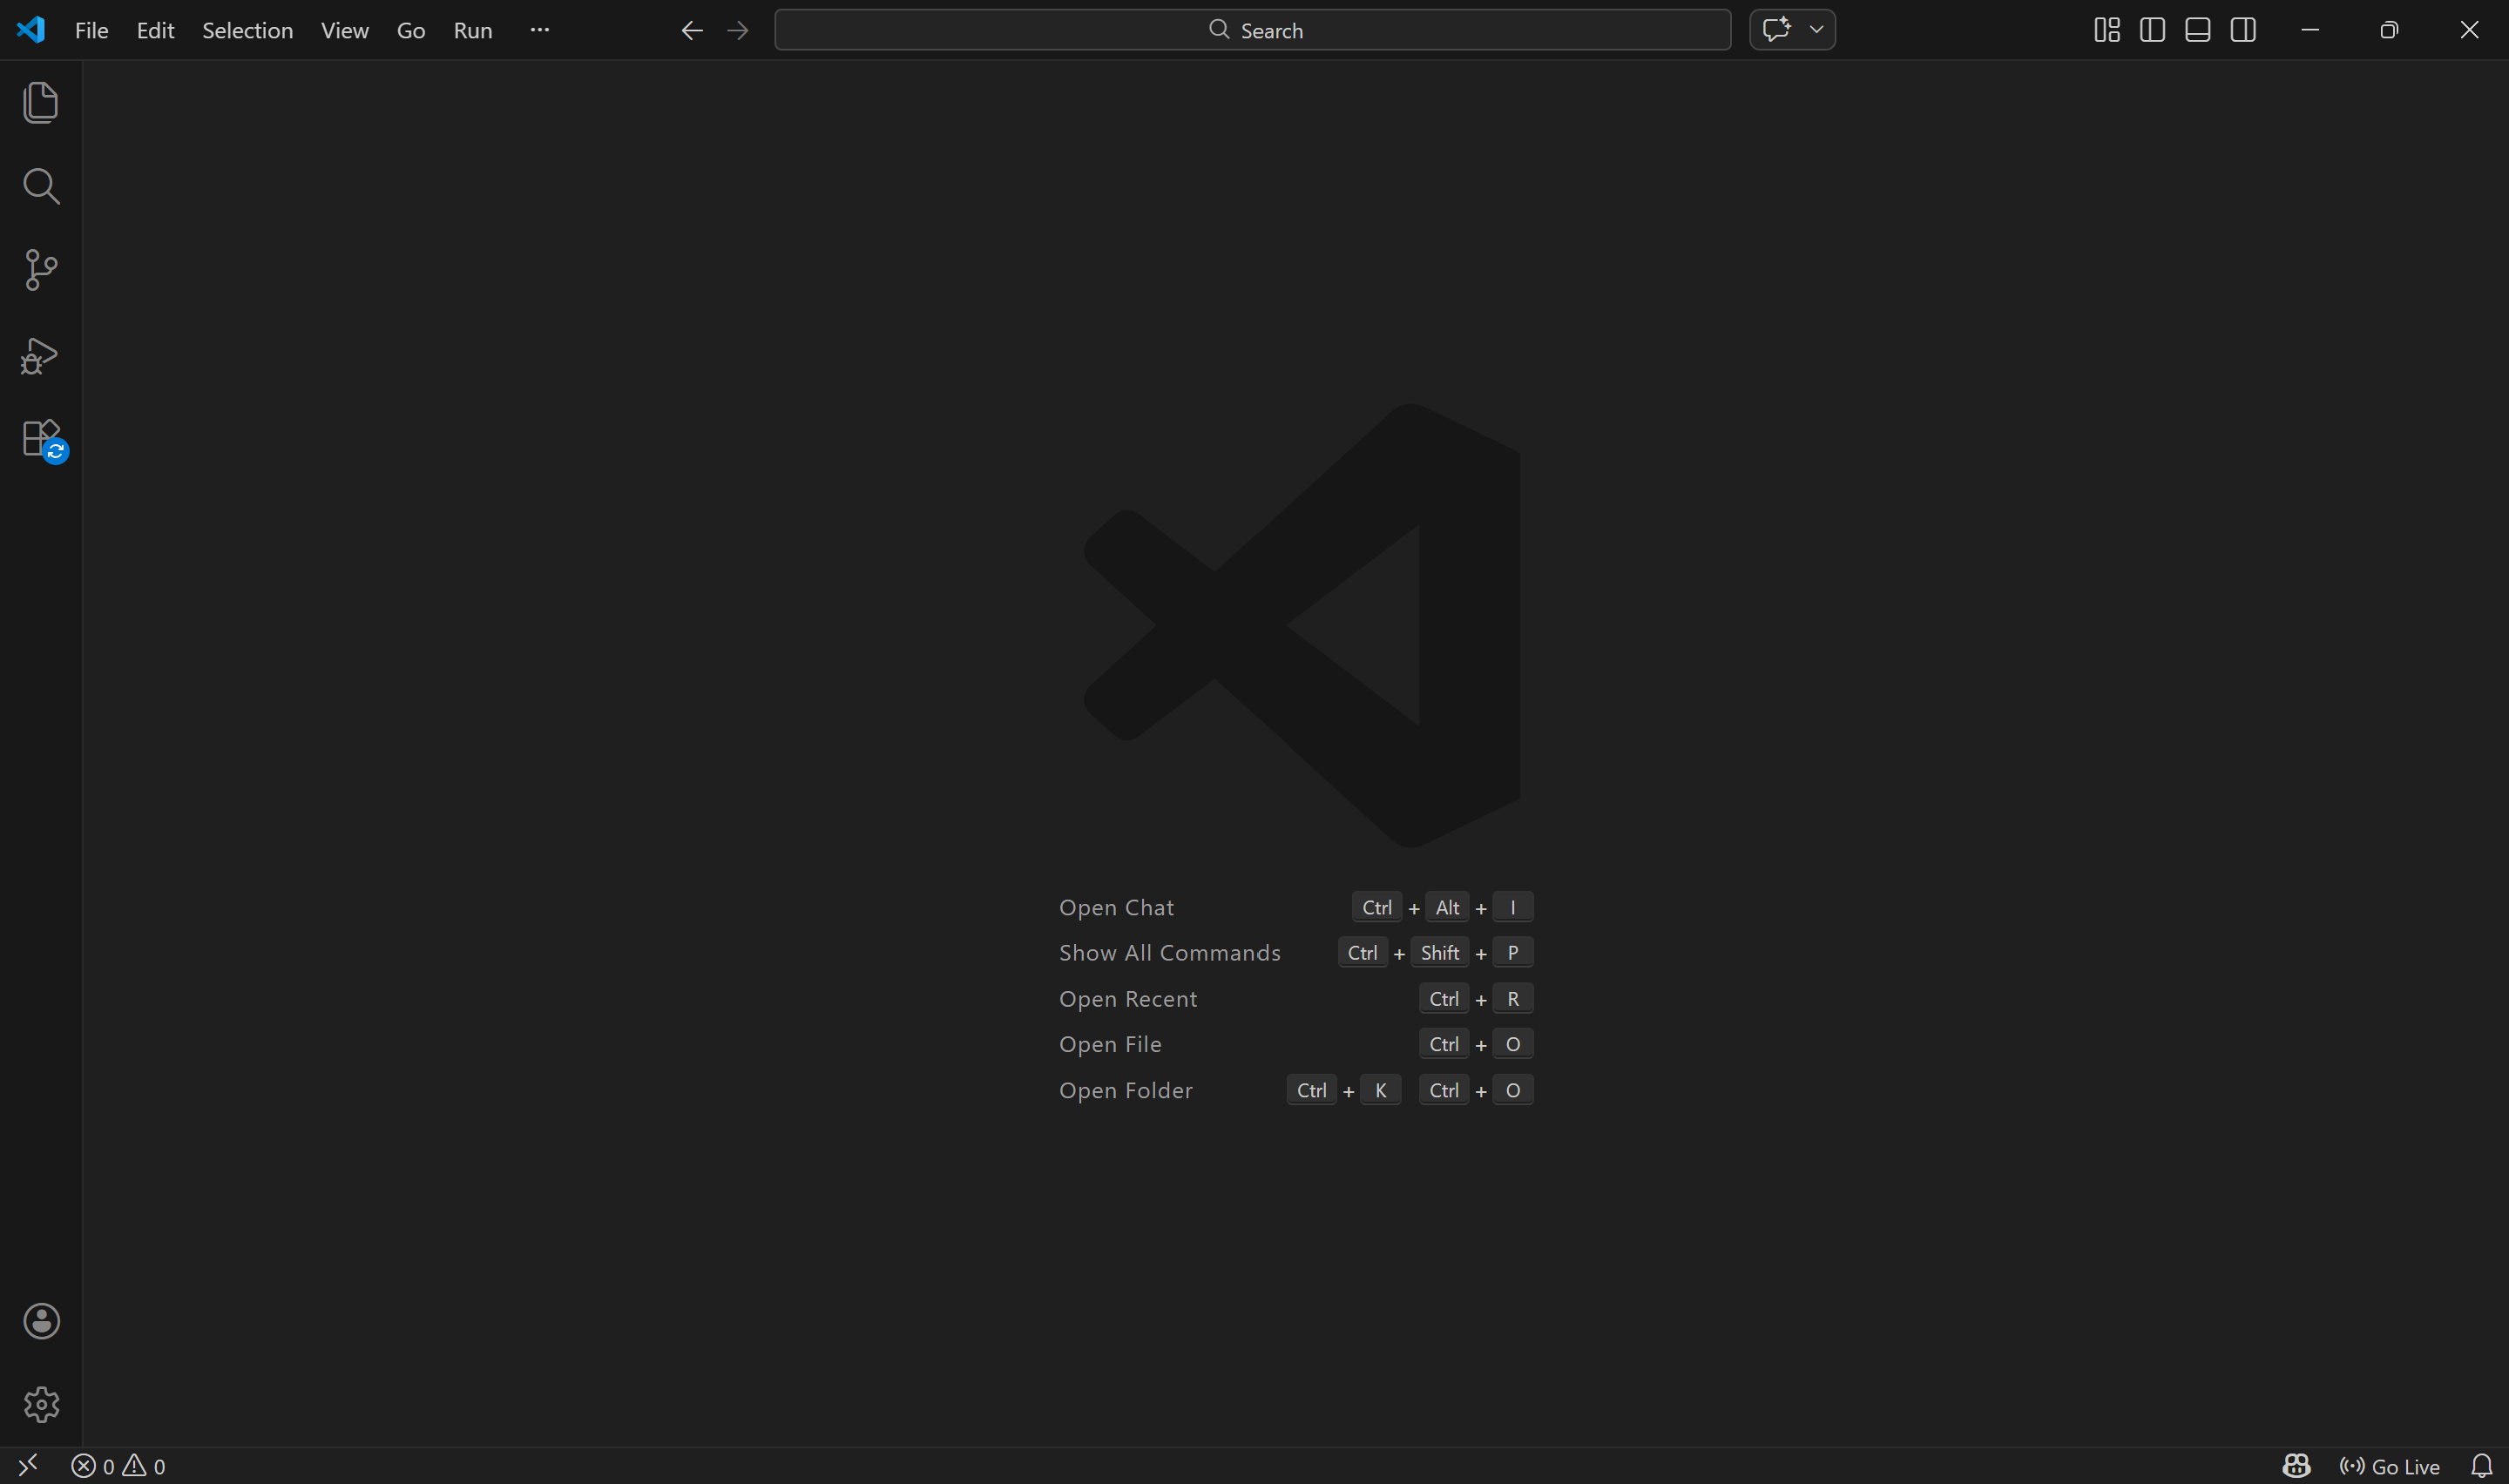Open the Selection menu
2509x1484 pixels.
tap(247, 30)
